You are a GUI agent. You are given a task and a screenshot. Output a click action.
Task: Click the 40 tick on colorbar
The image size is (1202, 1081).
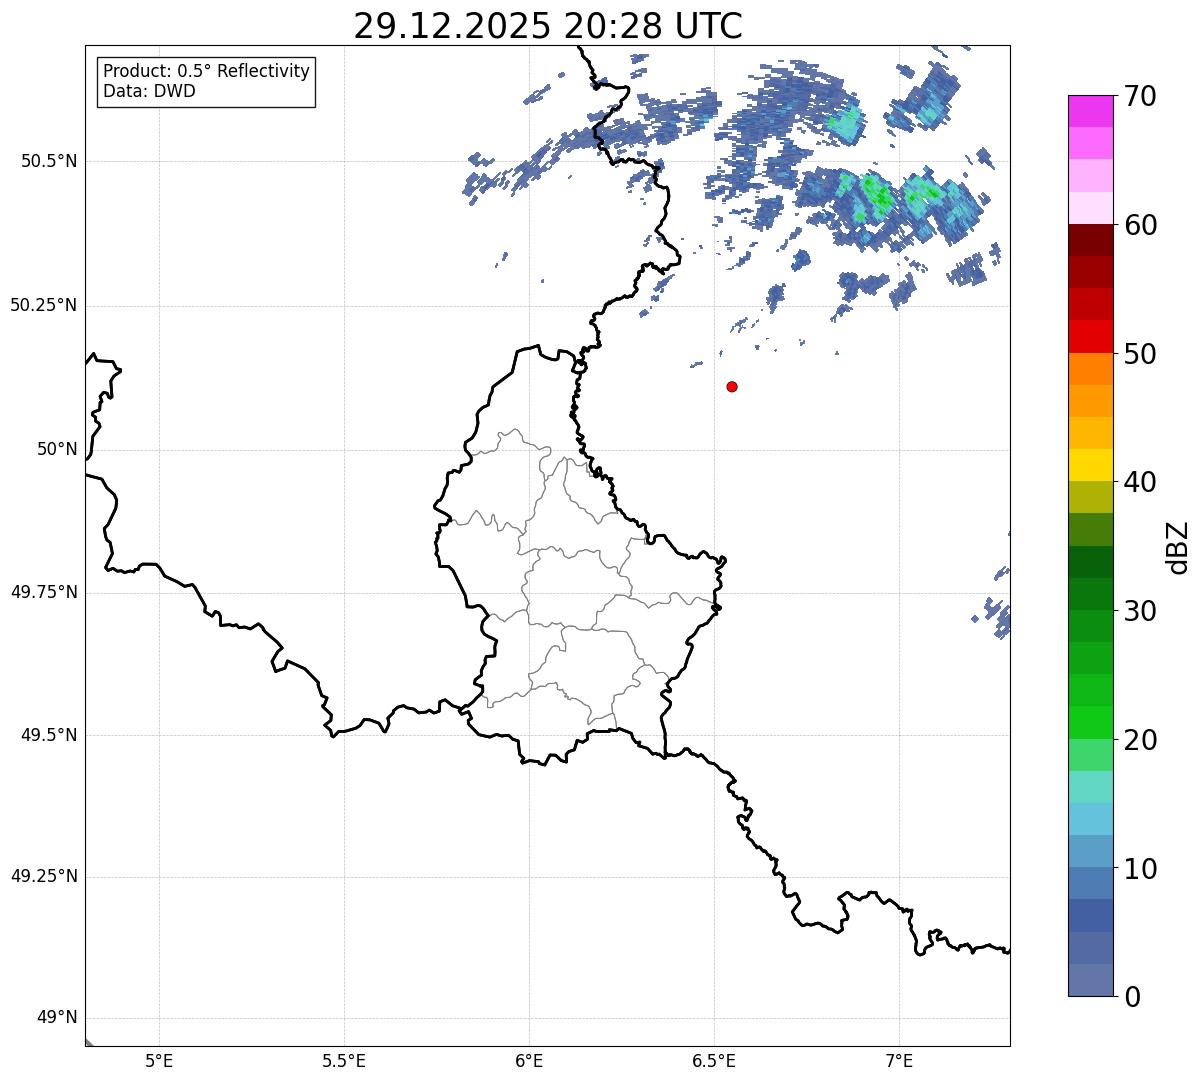point(1140,482)
